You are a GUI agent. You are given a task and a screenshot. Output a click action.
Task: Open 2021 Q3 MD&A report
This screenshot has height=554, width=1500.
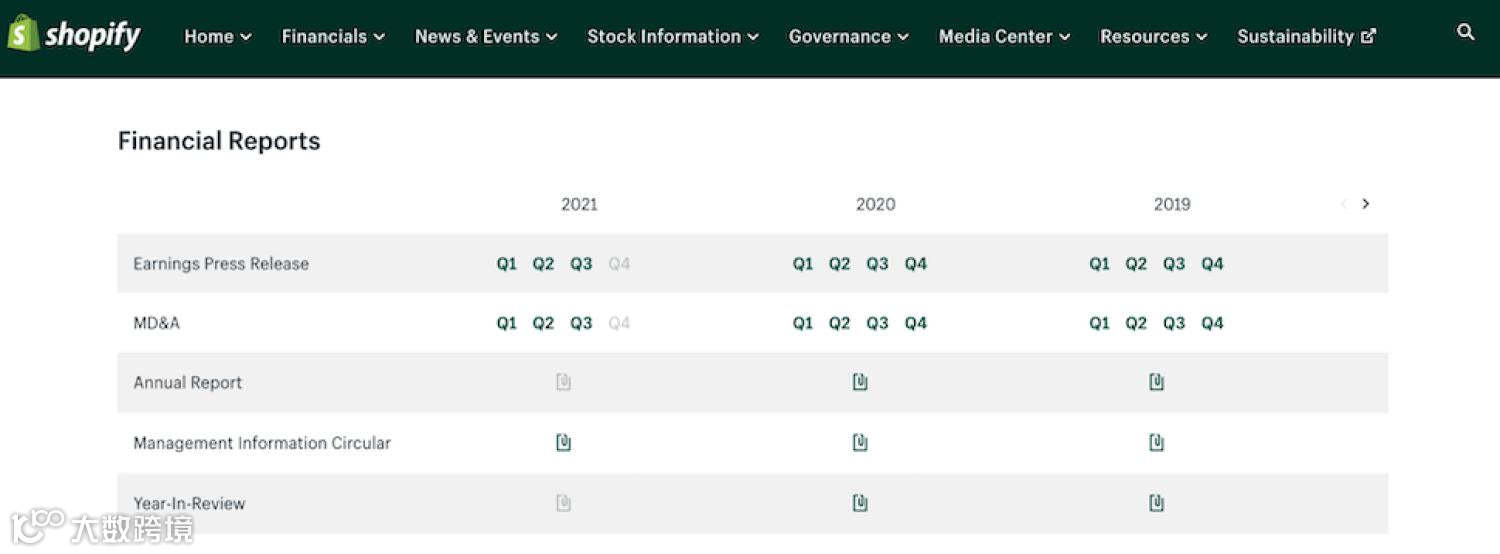coord(581,323)
